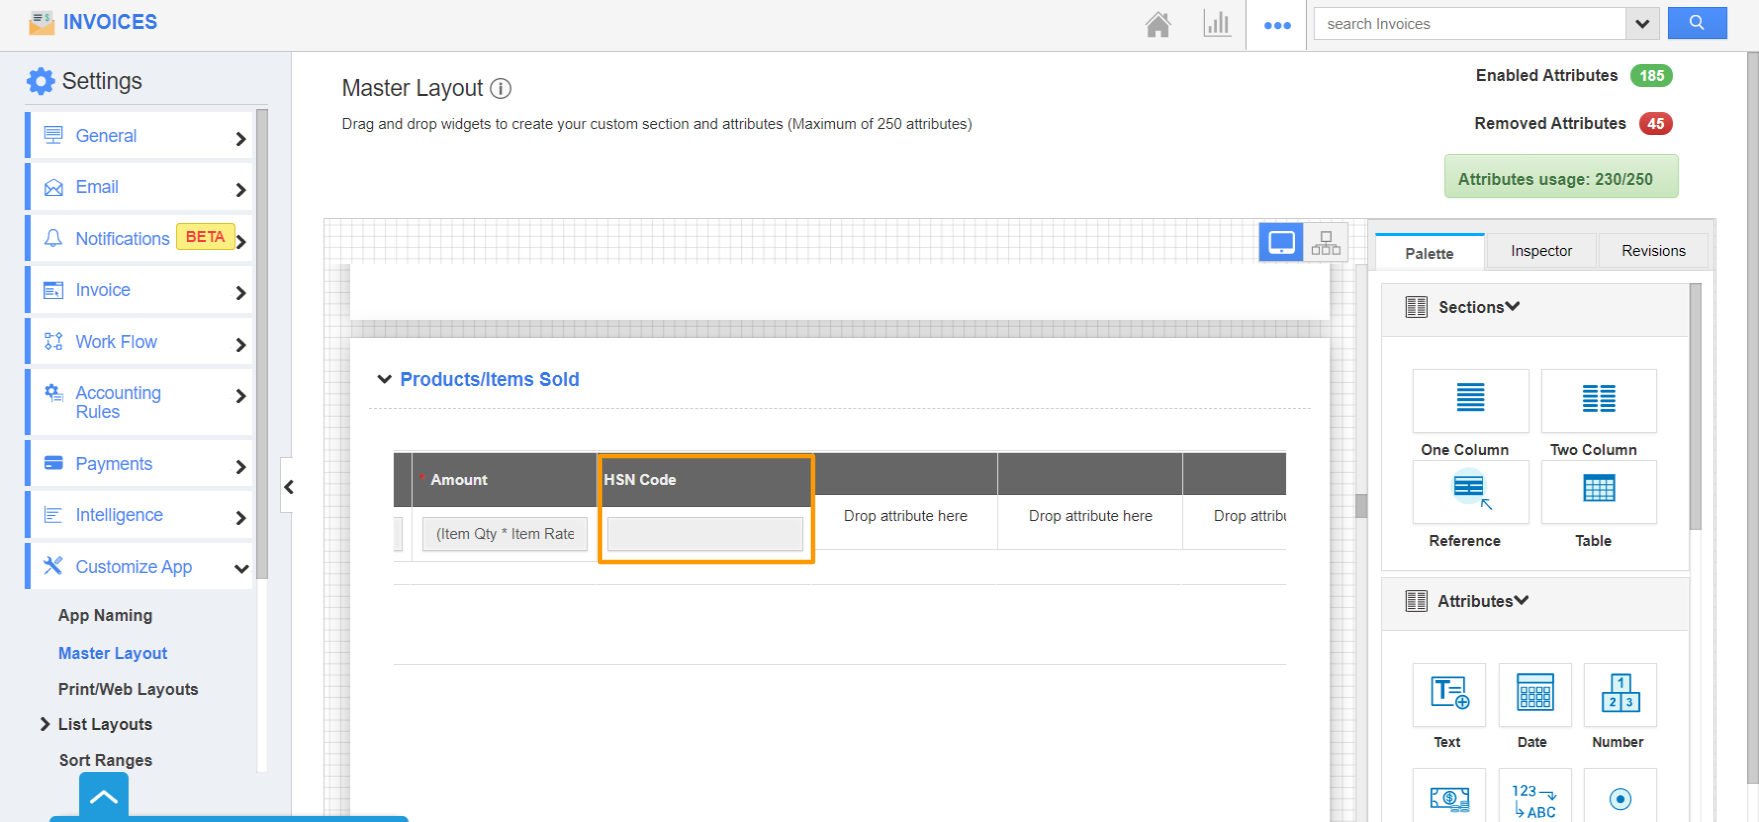Open Print/Web Layouts settings
The height and width of the screenshot is (822, 1759).
click(x=128, y=689)
